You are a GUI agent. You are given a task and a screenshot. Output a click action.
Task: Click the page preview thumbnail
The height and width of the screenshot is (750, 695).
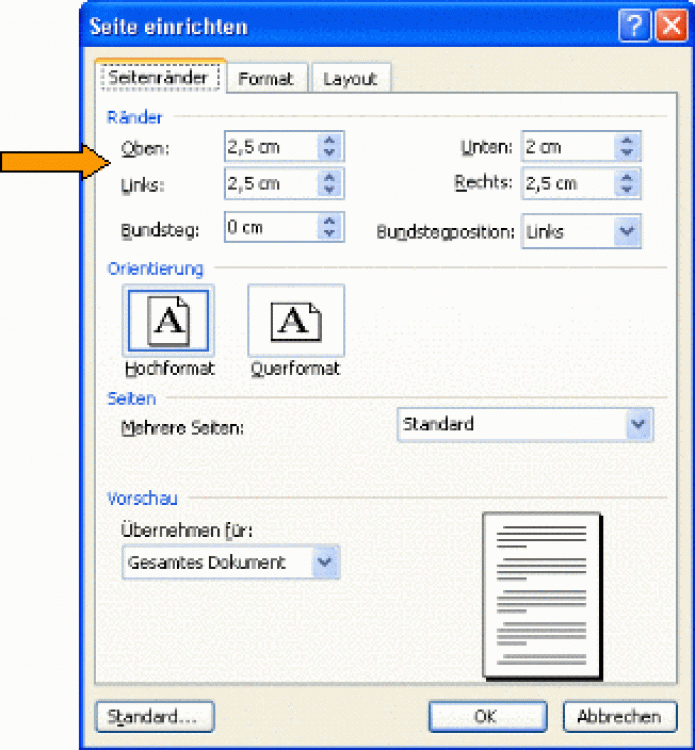coord(541,595)
